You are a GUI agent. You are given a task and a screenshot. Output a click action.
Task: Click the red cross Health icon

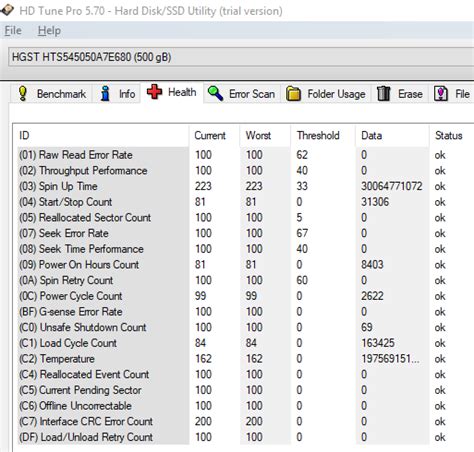click(x=154, y=92)
